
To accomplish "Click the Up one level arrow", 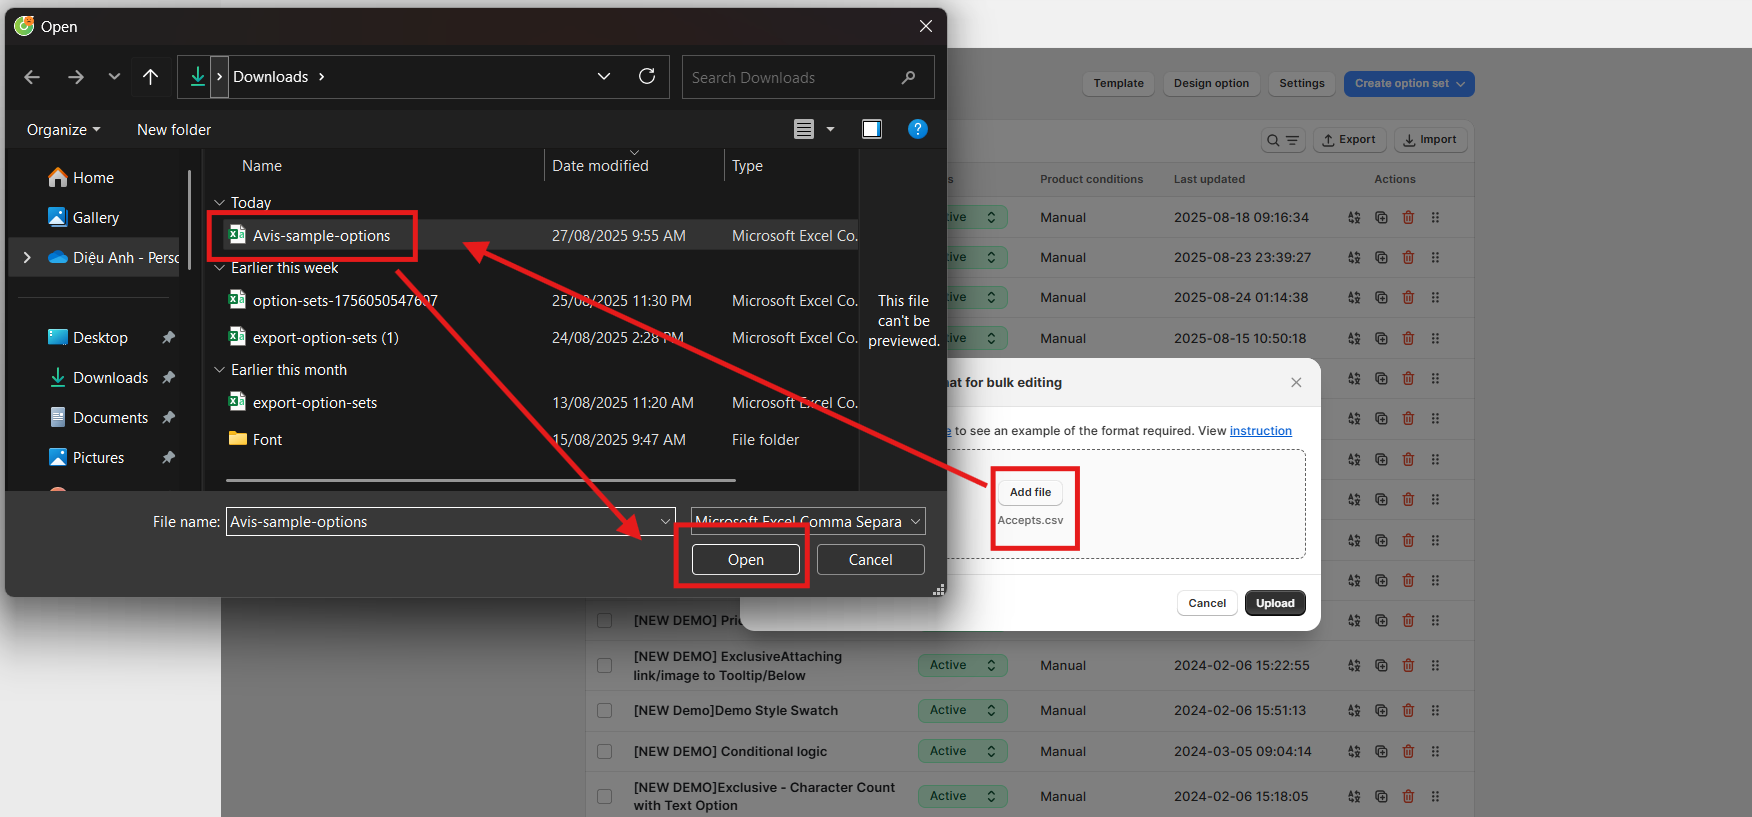I will pyautogui.click(x=150, y=77).
